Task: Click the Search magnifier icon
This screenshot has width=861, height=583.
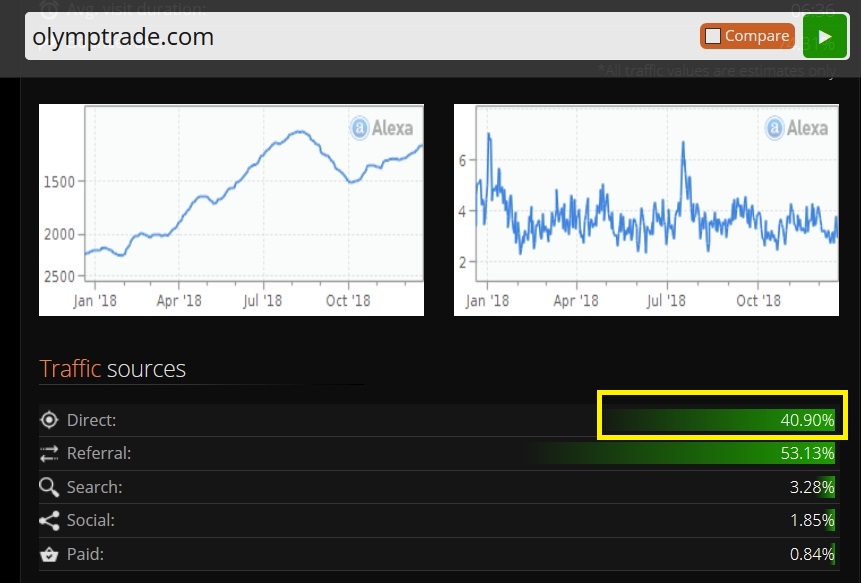Action: click(49, 487)
